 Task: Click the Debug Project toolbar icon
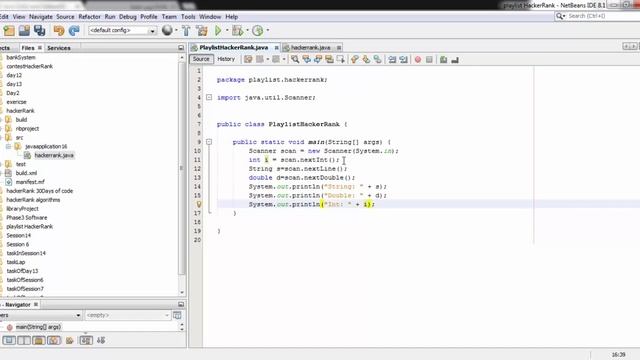(237, 31)
